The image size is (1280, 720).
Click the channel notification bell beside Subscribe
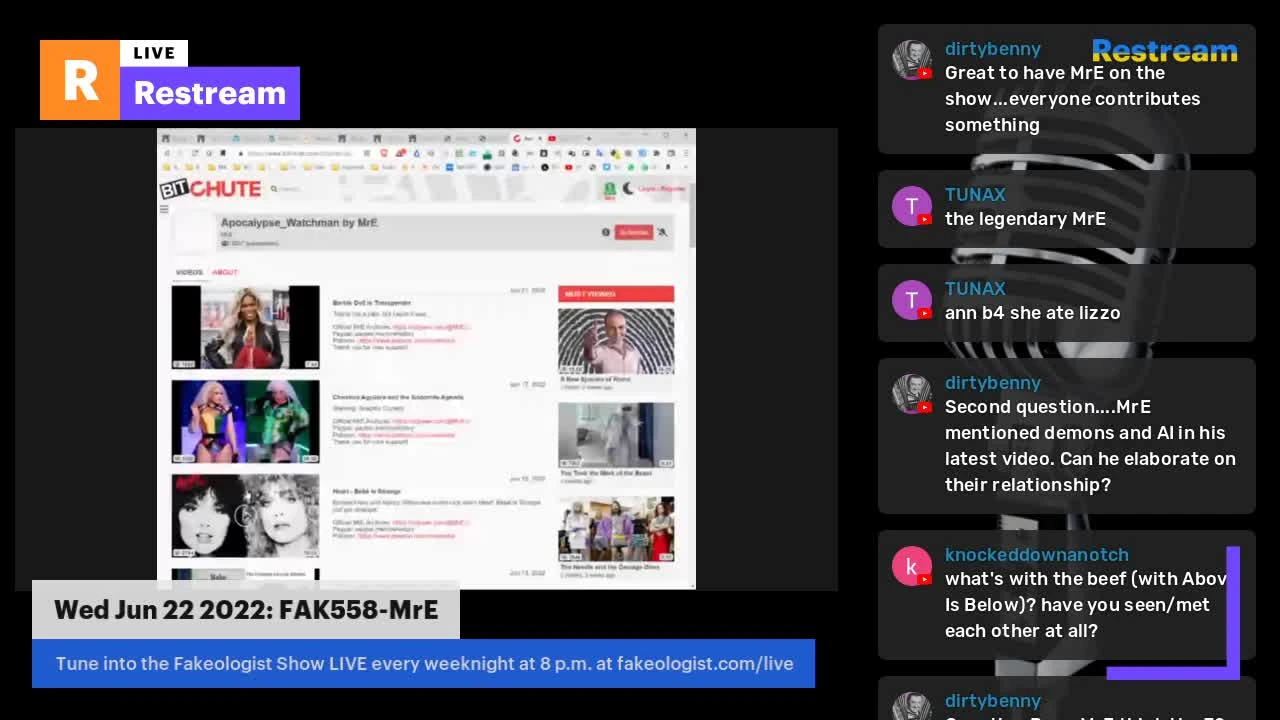(x=662, y=232)
